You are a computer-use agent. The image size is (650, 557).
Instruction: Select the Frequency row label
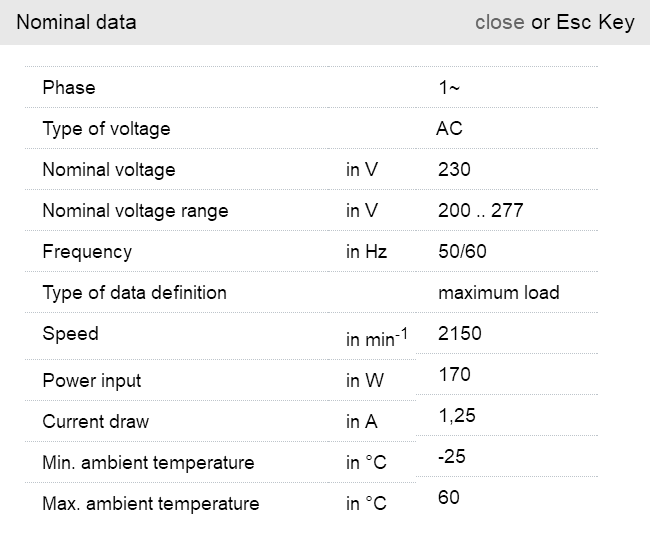tap(87, 252)
